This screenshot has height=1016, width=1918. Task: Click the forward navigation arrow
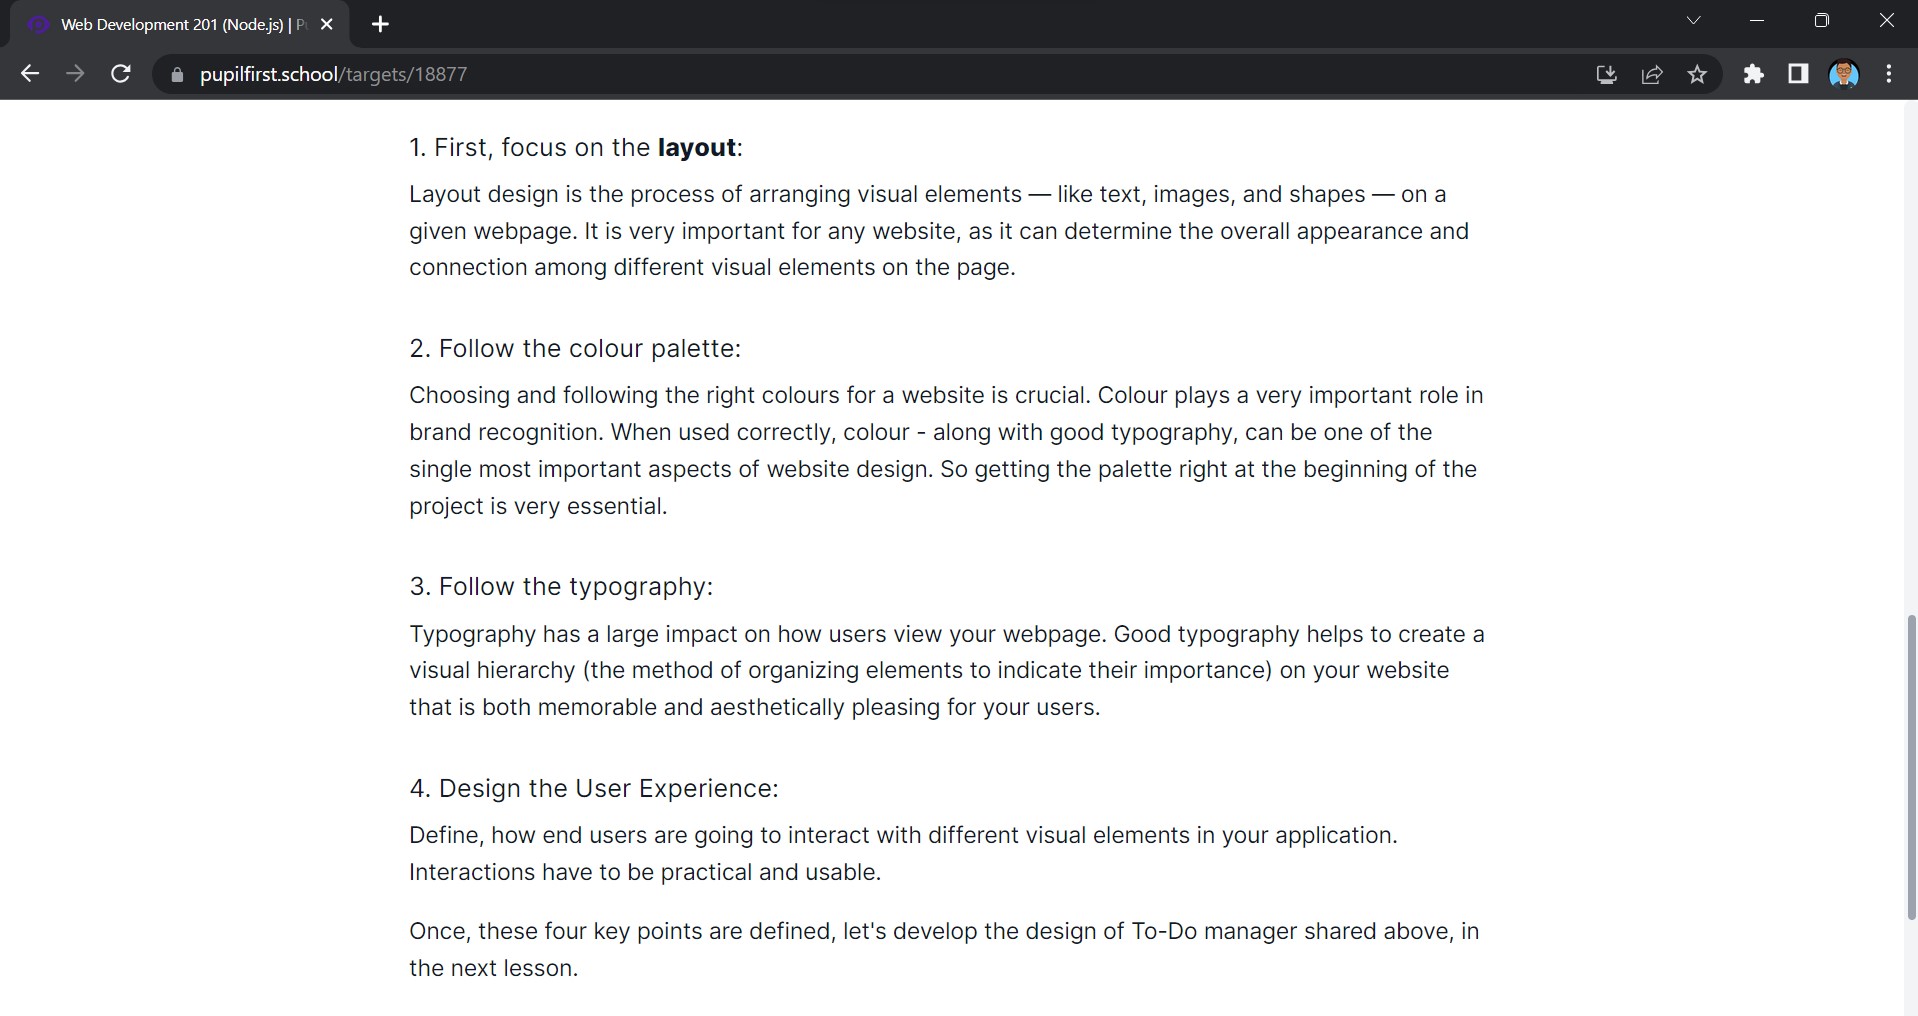point(75,73)
